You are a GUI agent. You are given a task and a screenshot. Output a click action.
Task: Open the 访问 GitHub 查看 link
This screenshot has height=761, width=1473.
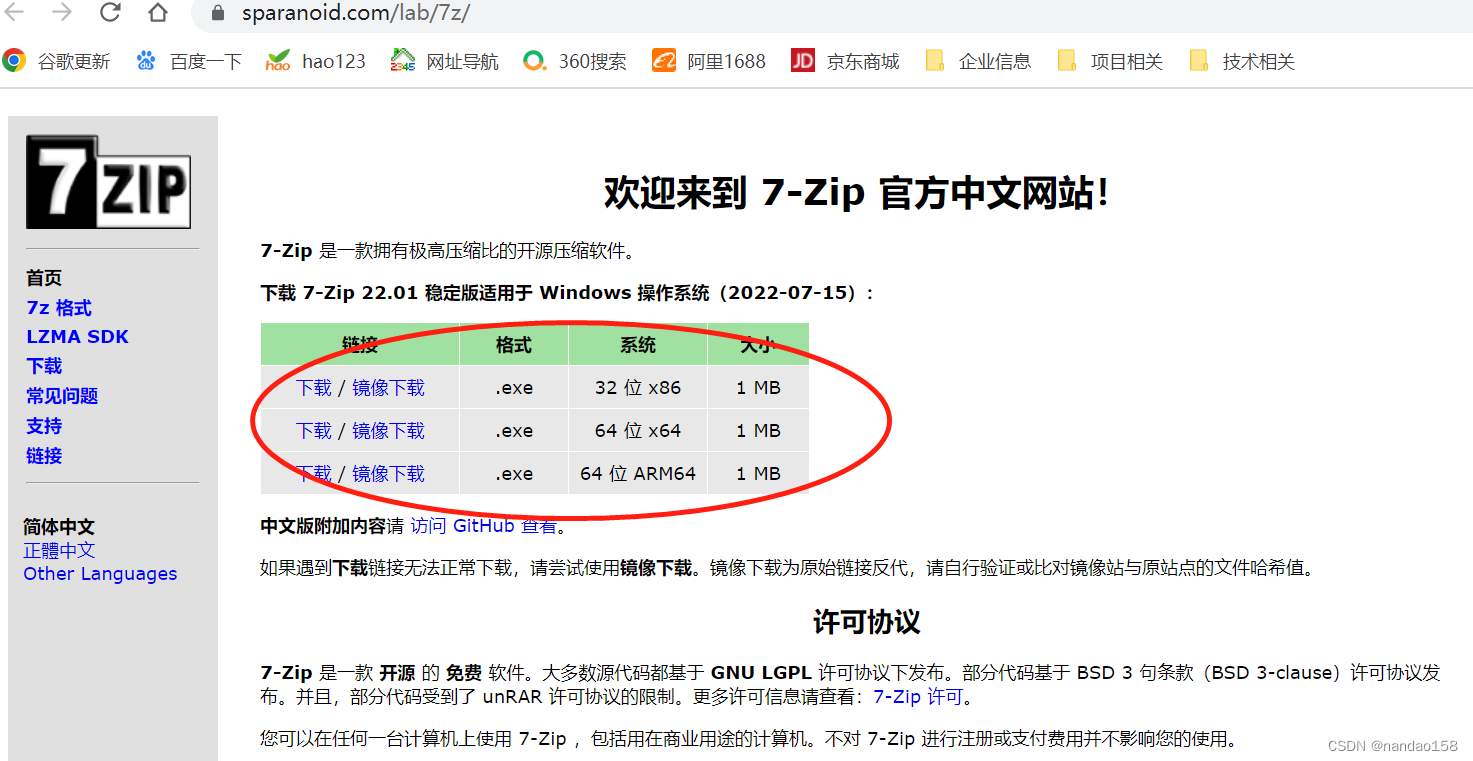click(x=484, y=526)
